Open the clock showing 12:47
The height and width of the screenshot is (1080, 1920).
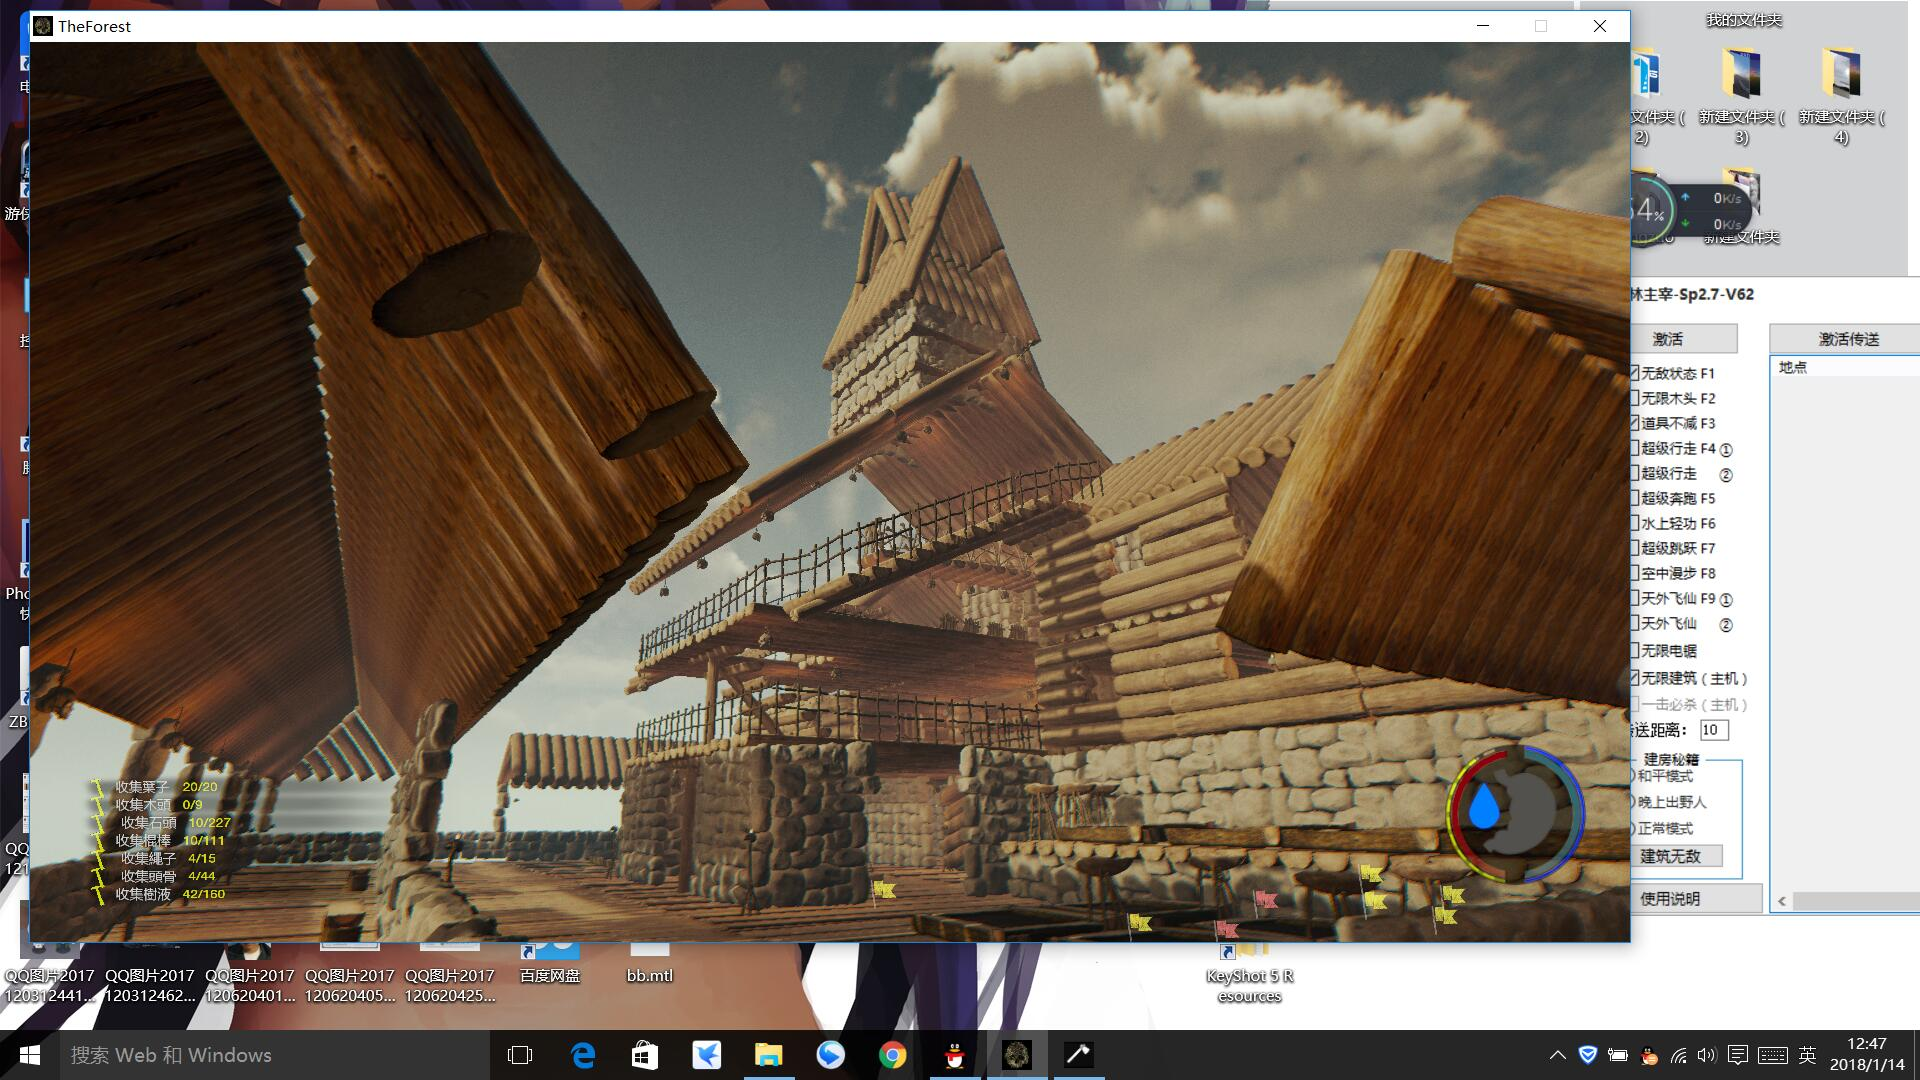point(1866,1055)
